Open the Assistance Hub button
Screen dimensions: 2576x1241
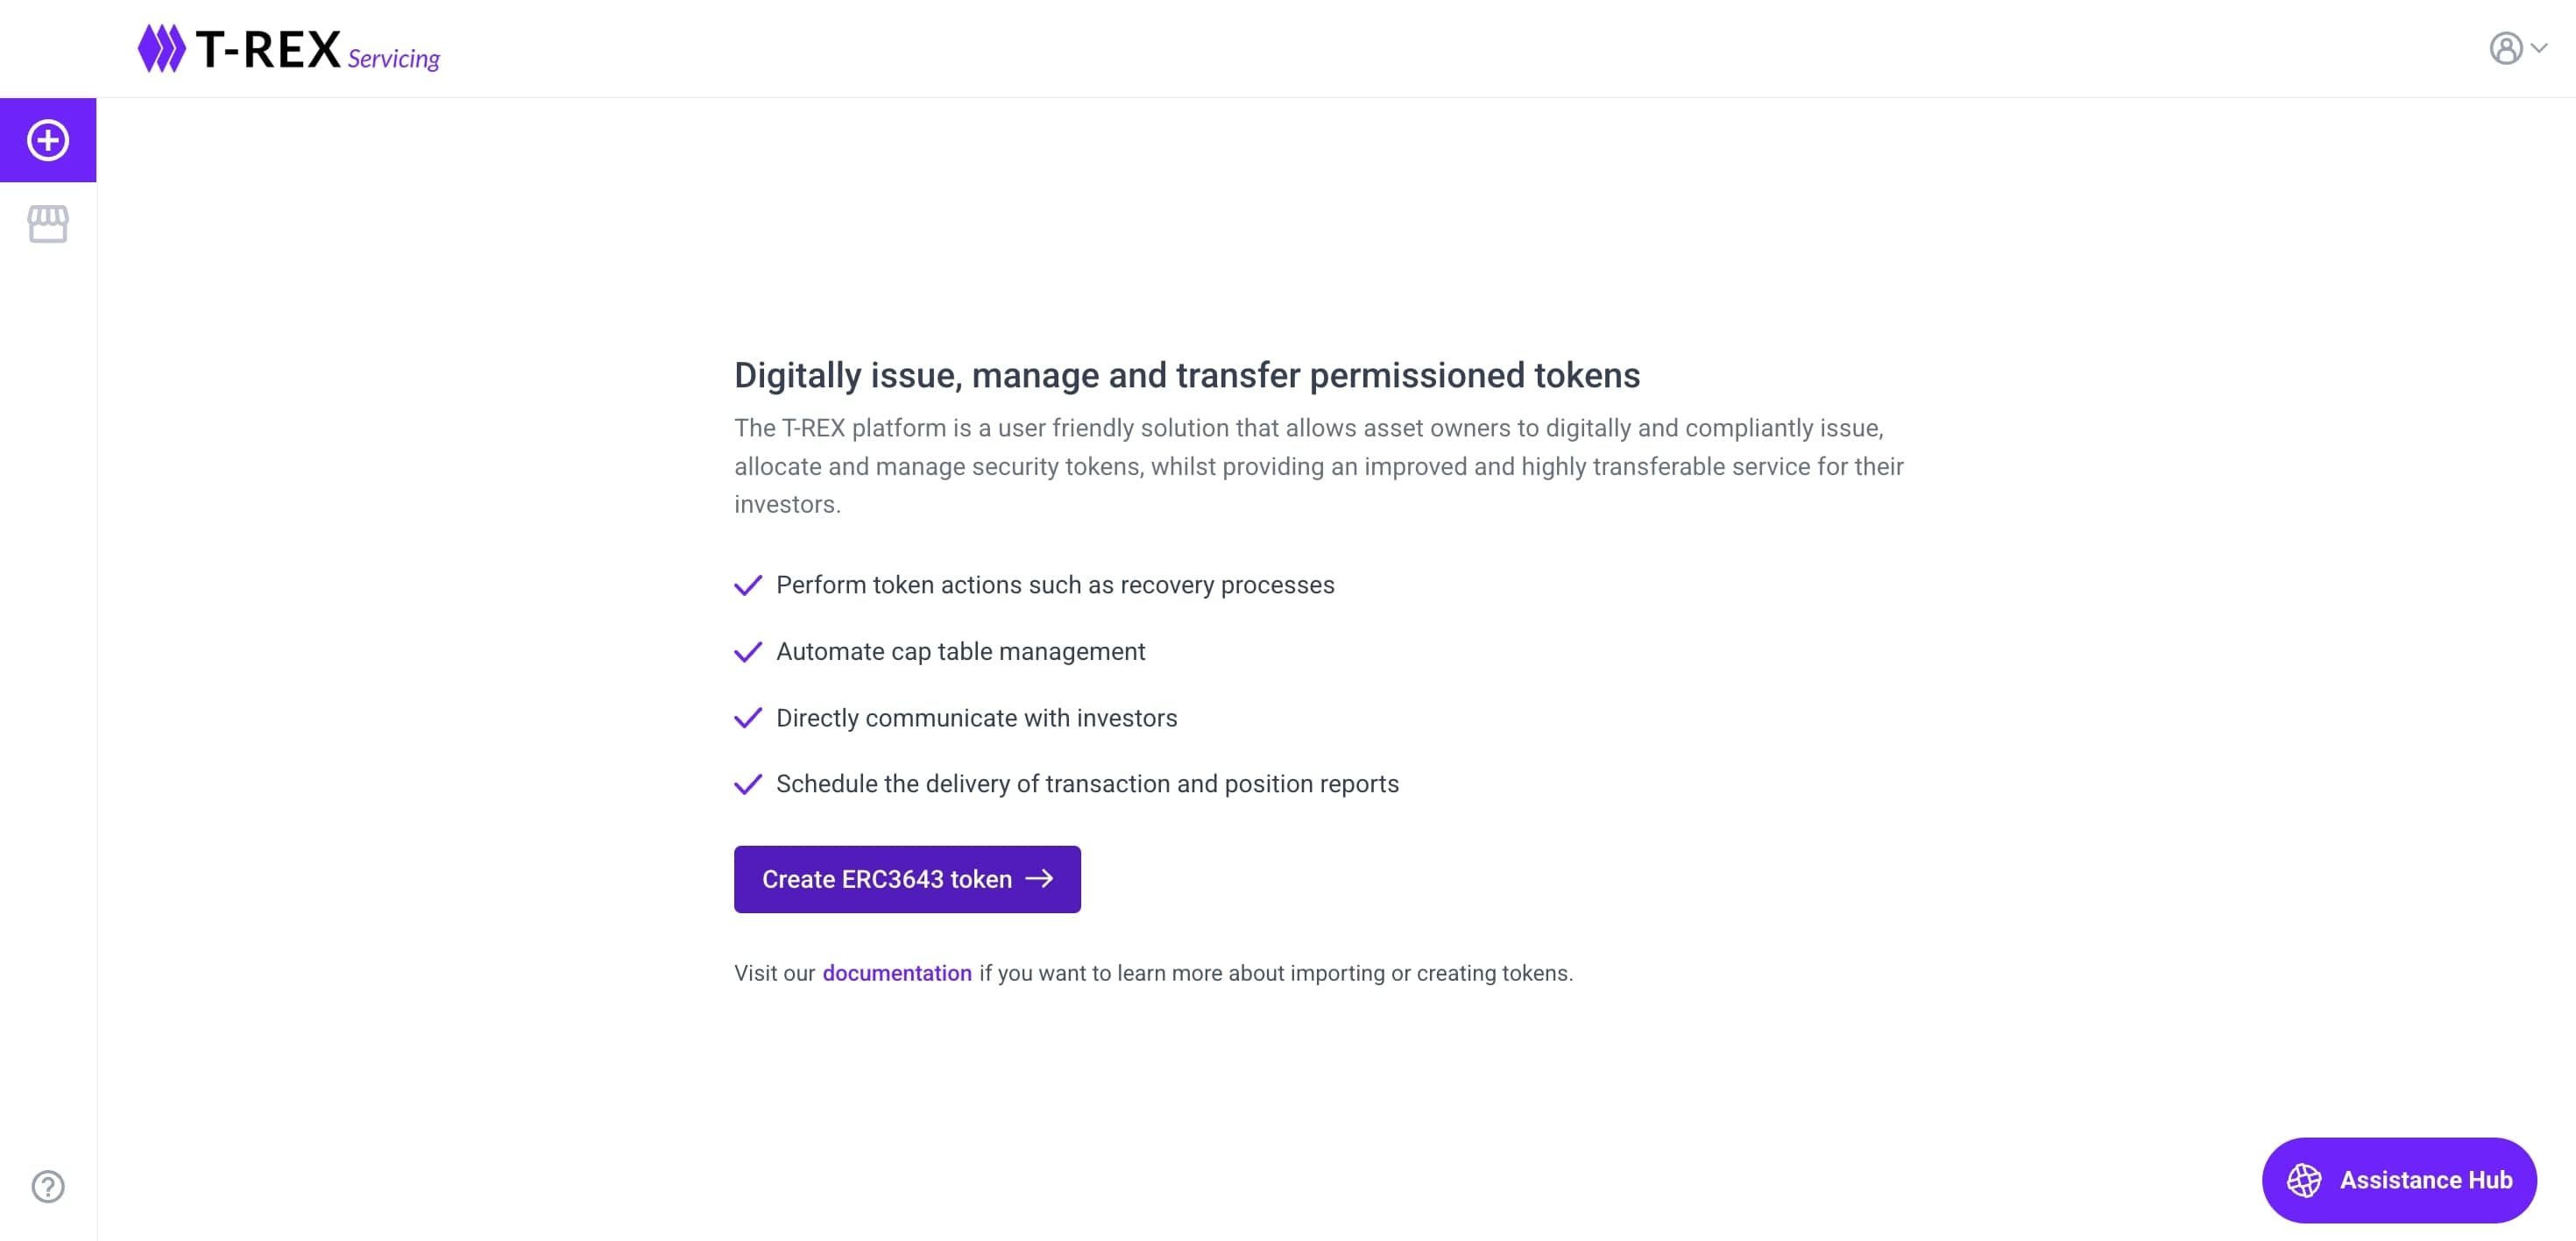(x=2399, y=1180)
